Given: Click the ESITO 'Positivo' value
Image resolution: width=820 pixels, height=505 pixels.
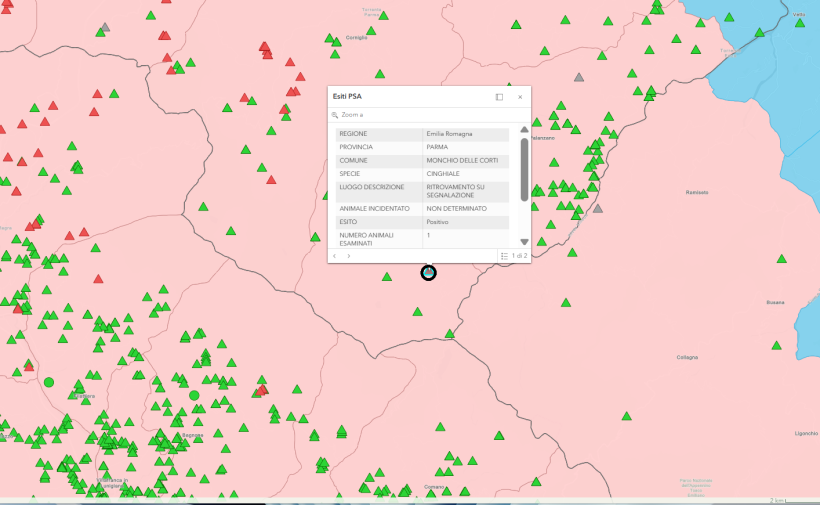Looking at the screenshot, I should coord(437,222).
